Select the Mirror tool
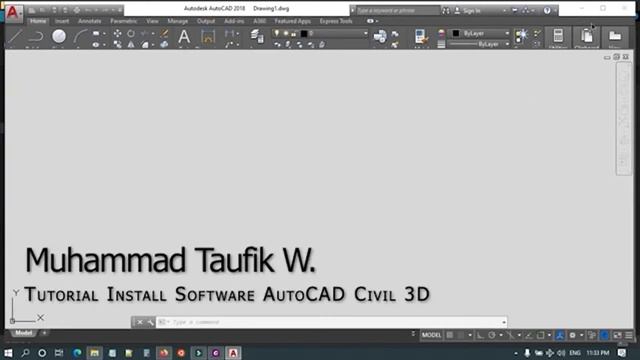This screenshot has height=360, width=640. (131, 44)
